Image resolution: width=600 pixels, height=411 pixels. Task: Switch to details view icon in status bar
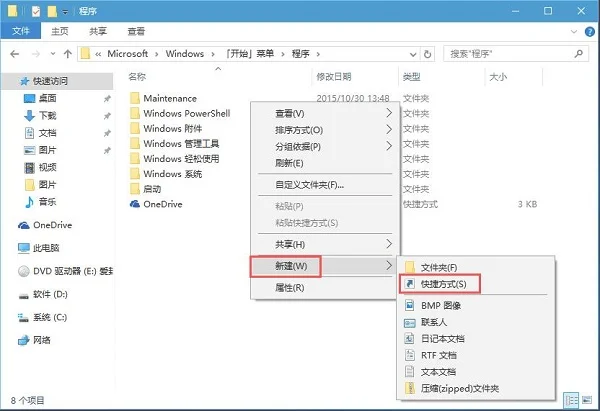coord(572,401)
